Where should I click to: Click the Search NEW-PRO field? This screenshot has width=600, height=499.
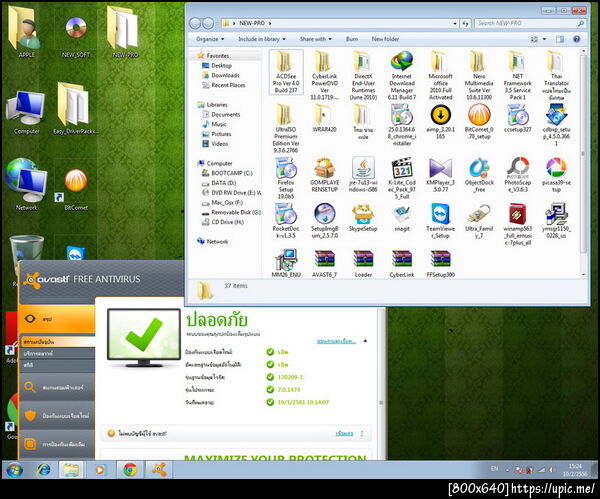click(530, 23)
